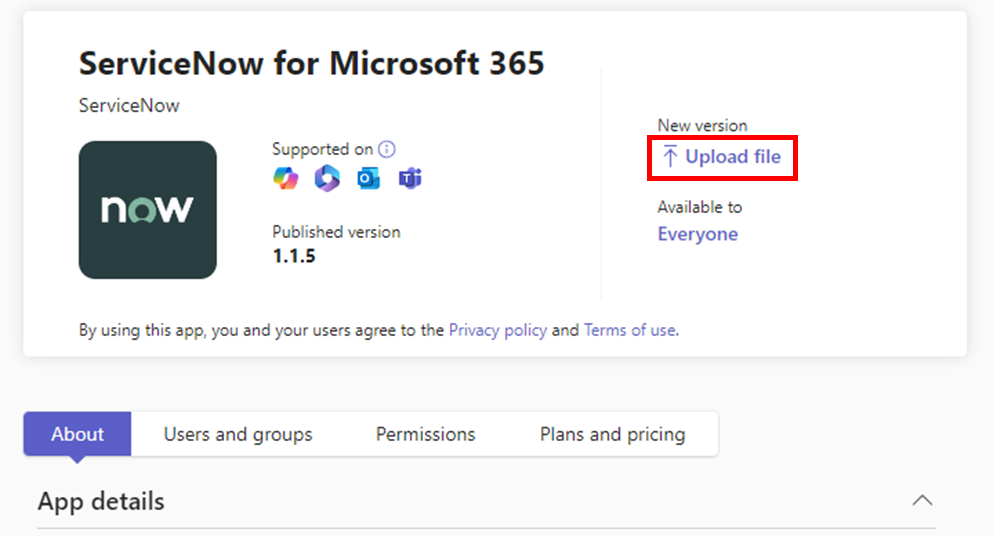Open the Terms of use link
The image size is (993, 536).
[x=629, y=330]
